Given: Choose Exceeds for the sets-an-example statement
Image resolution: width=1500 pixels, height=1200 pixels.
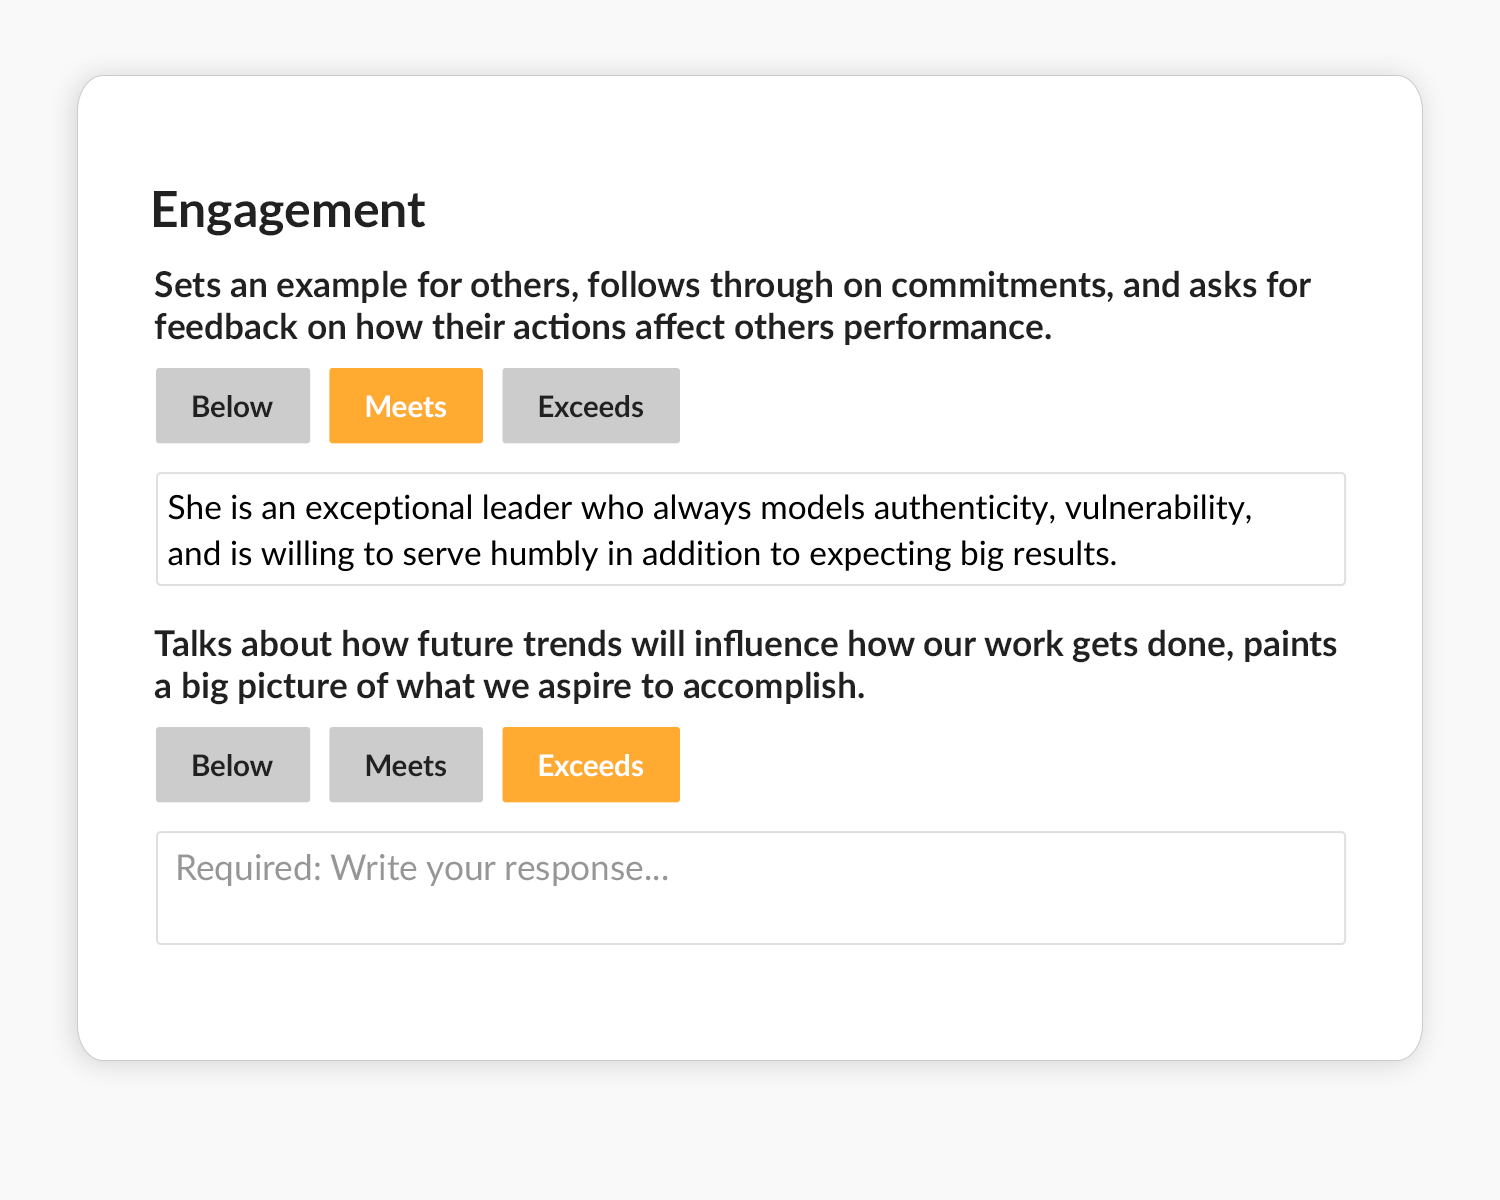Looking at the screenshot, I should click(x=590, y=406).
